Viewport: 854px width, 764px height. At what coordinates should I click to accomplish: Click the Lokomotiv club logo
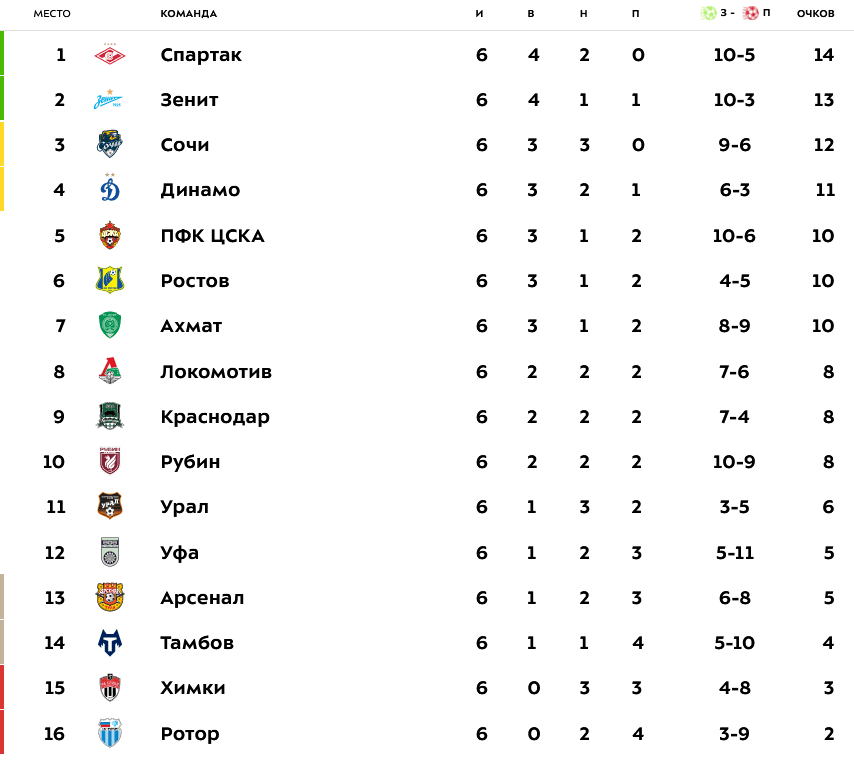[x=110, y=371]
